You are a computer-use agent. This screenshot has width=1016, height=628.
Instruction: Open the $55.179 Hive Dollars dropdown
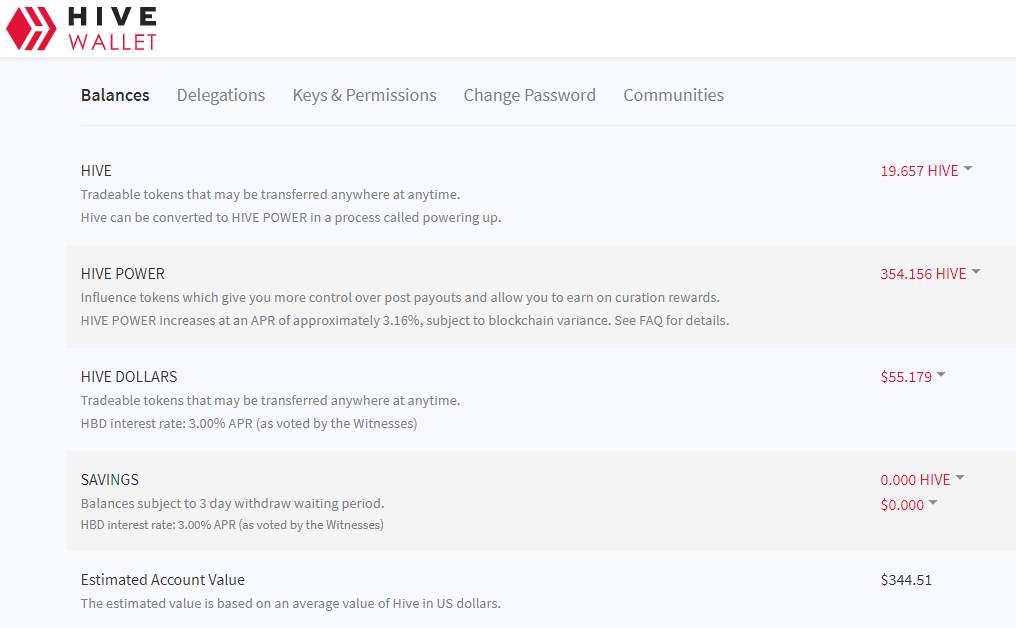tap(912, 377)
